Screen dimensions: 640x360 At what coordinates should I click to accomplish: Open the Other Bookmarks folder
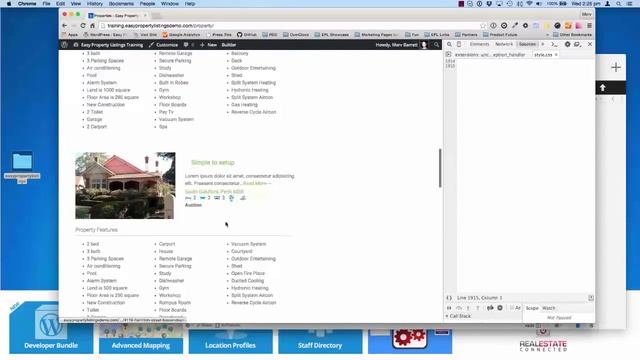pyautogui.click(x=572, y=35)
